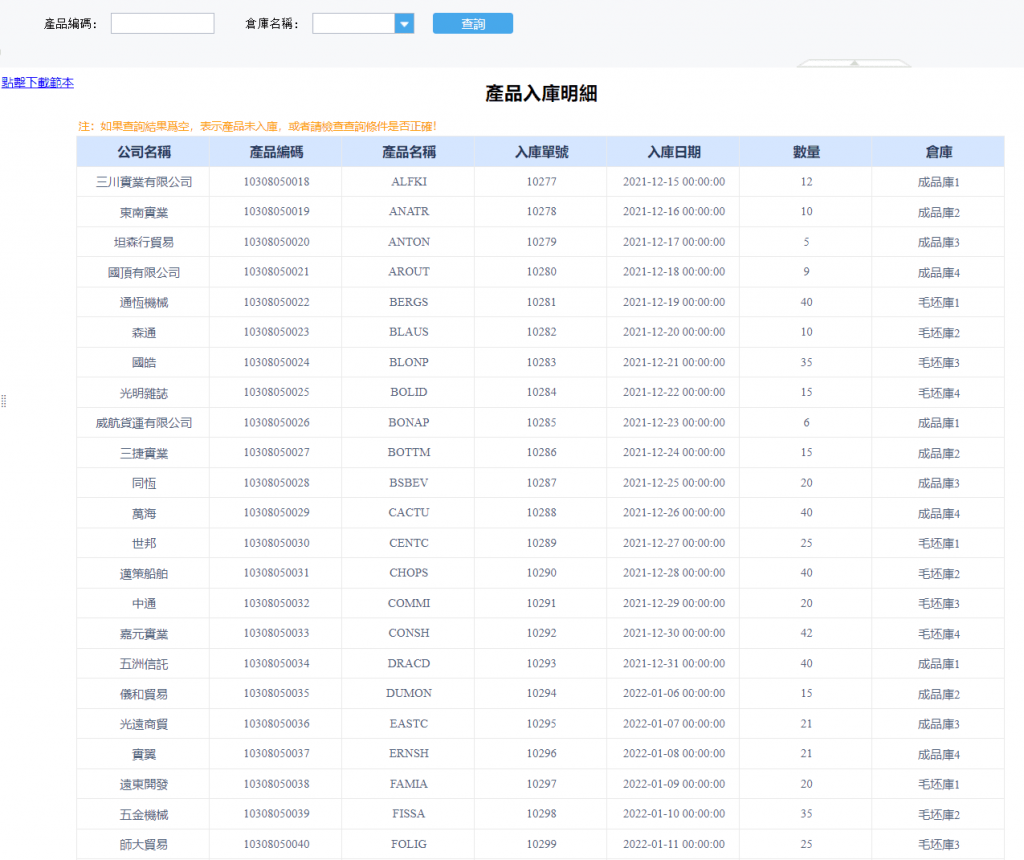This screenshot has height=860, width=1024.
Task: Select date 2021-12-31 00:00:00
Action: click(674, 663)
